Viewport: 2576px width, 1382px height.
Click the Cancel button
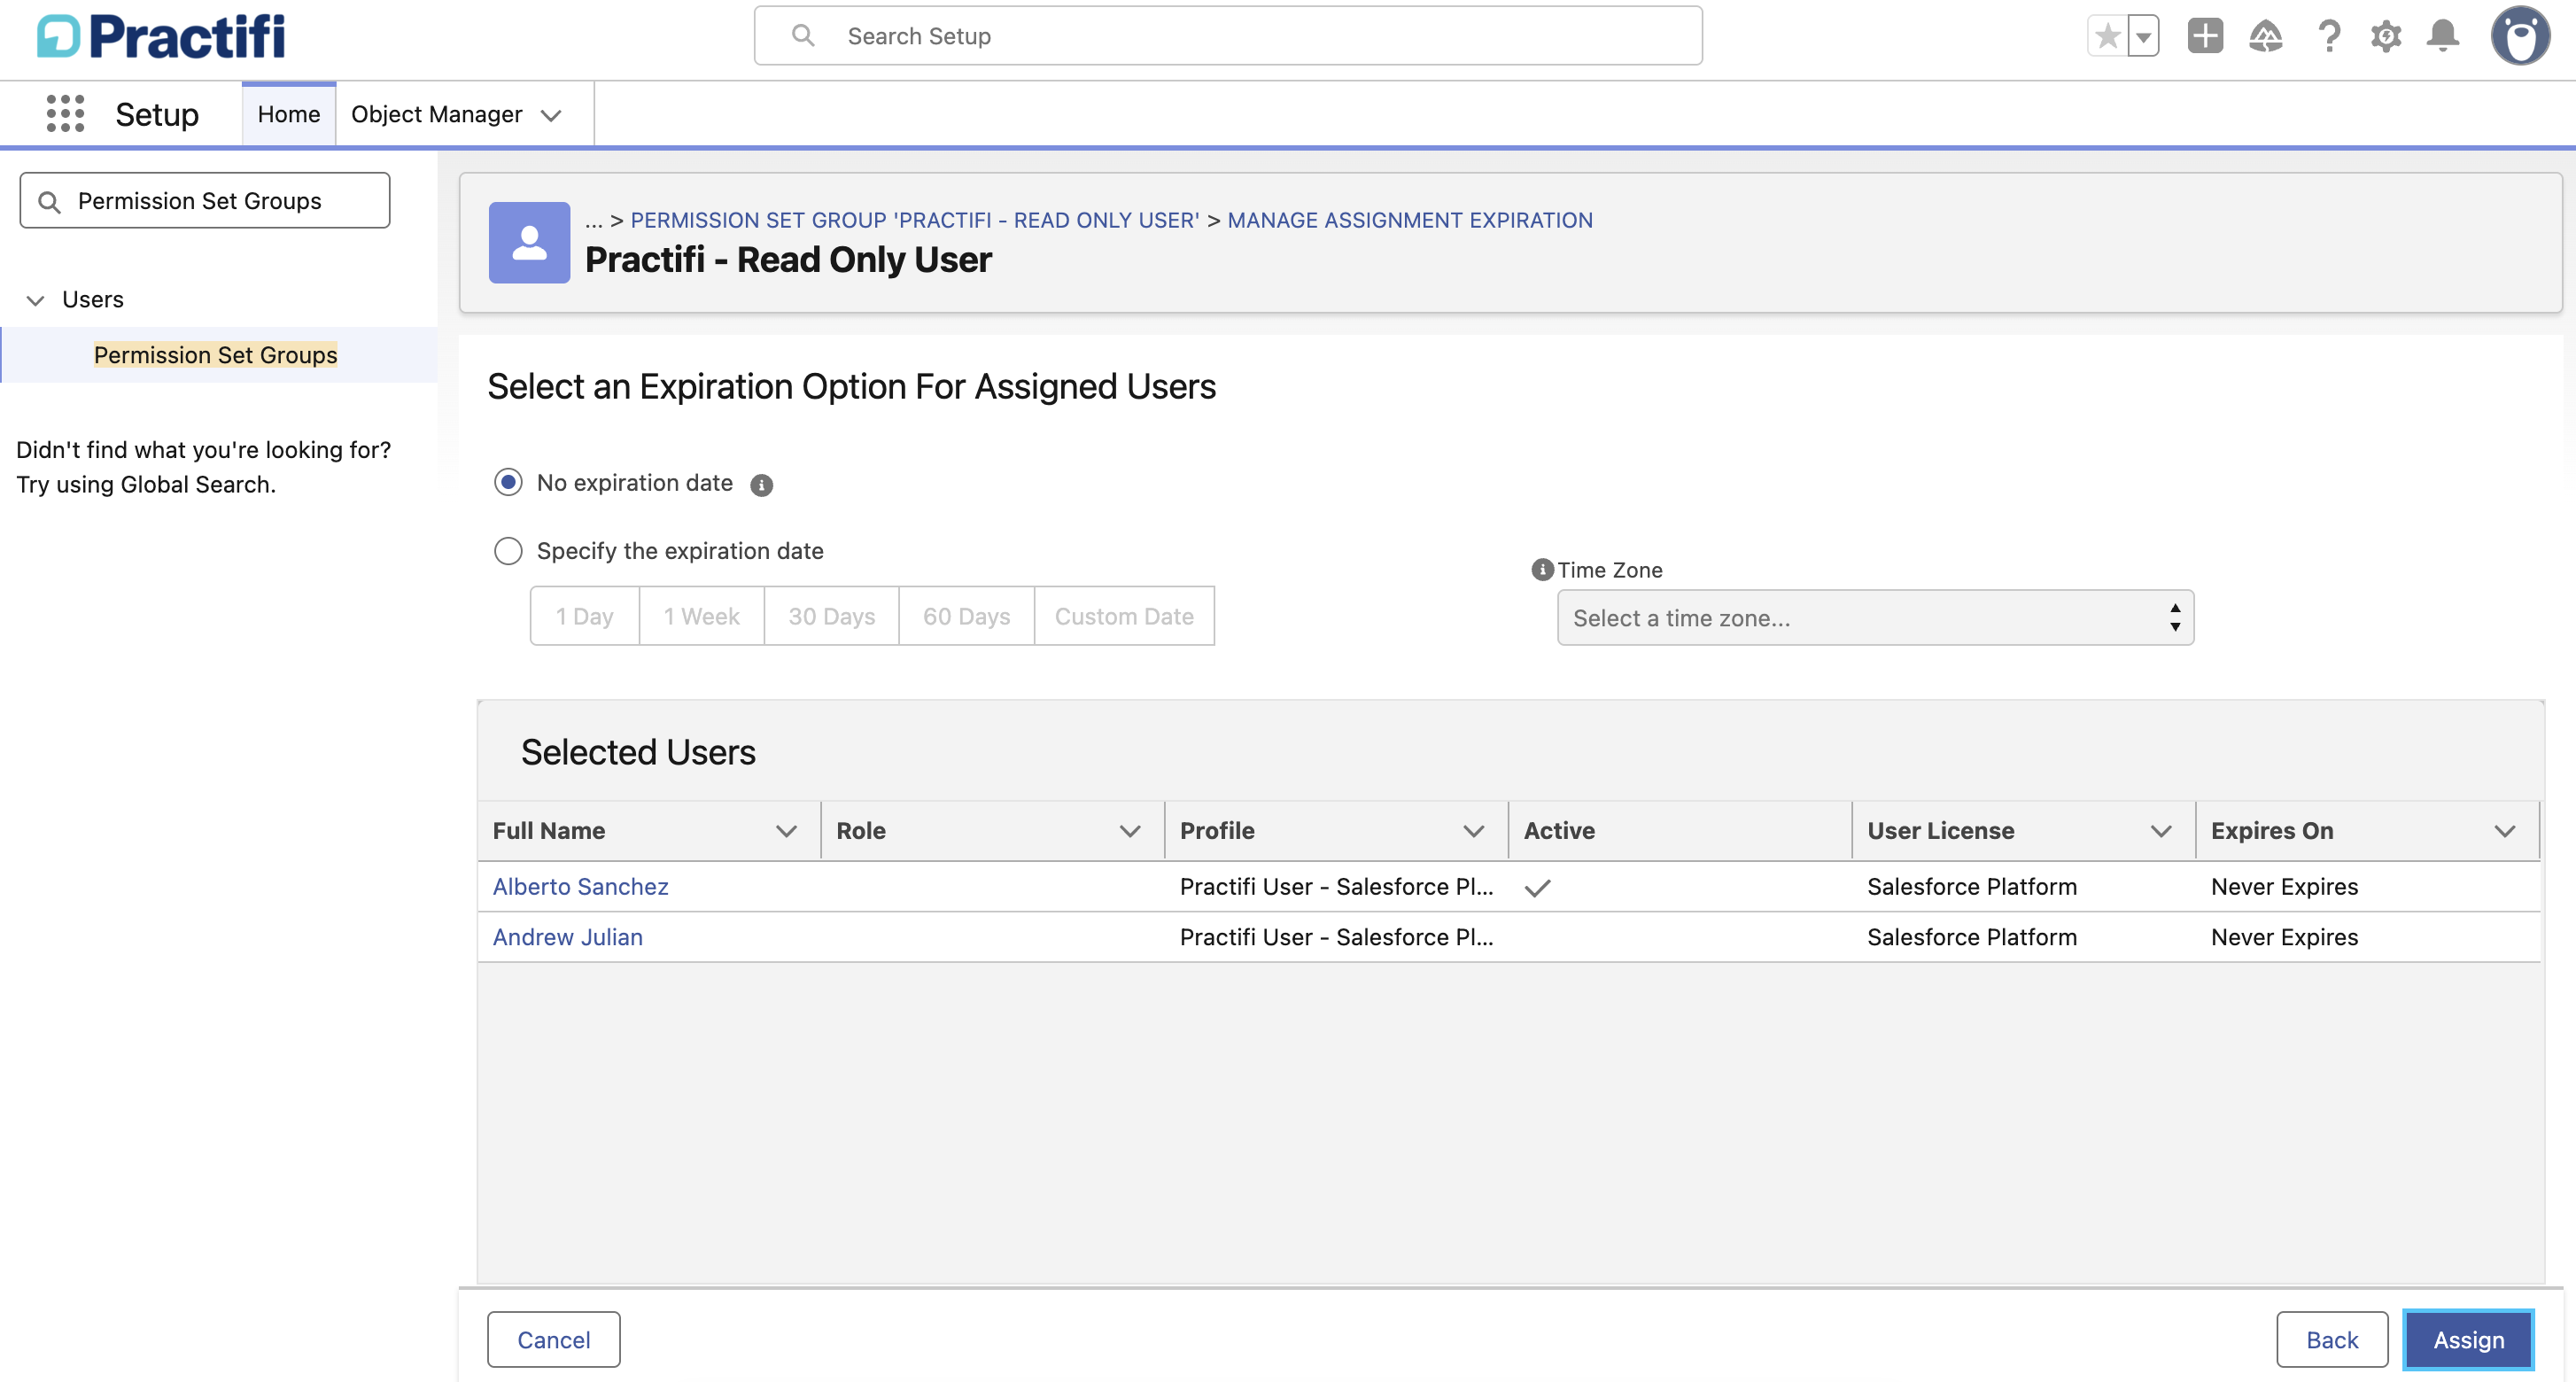pyautogui.click(x=553, y=1340)
